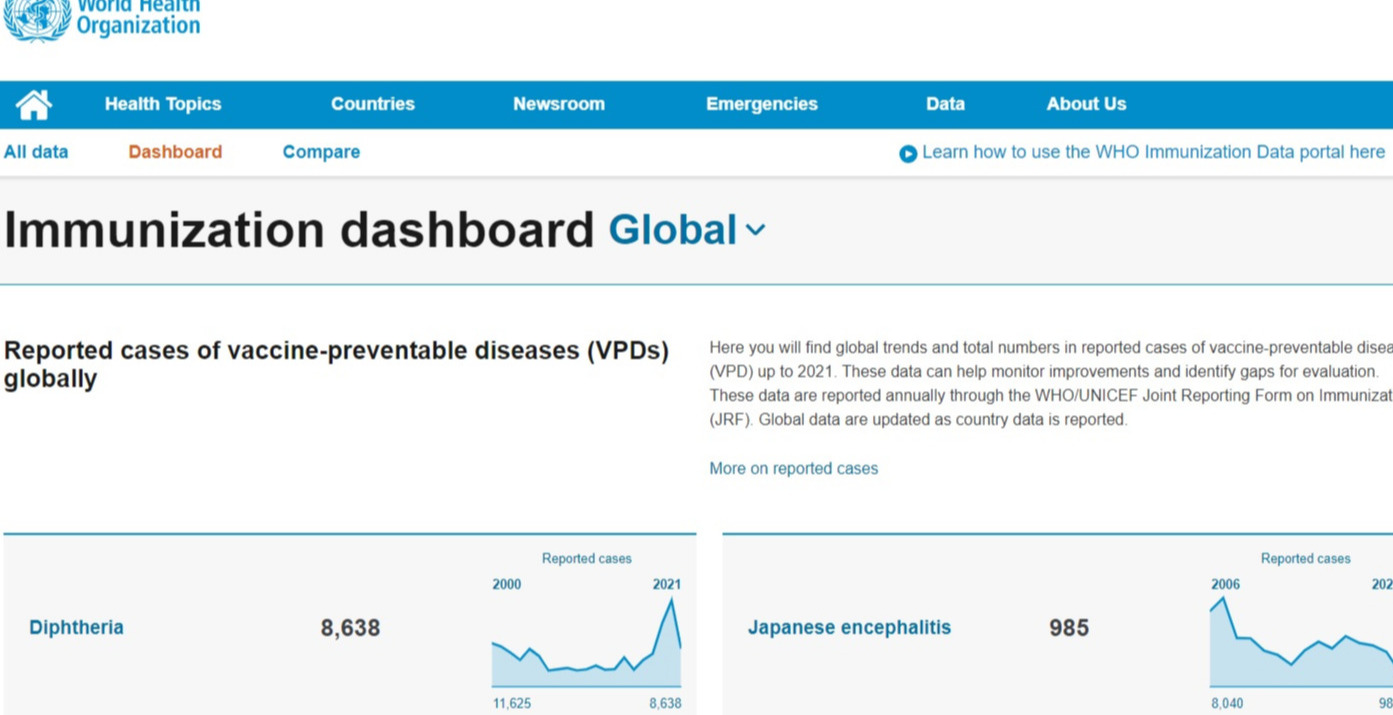Follow the More on reported cases link
Image resolution: width=1393 pixels, height=715 pixels.
[793, 468]
